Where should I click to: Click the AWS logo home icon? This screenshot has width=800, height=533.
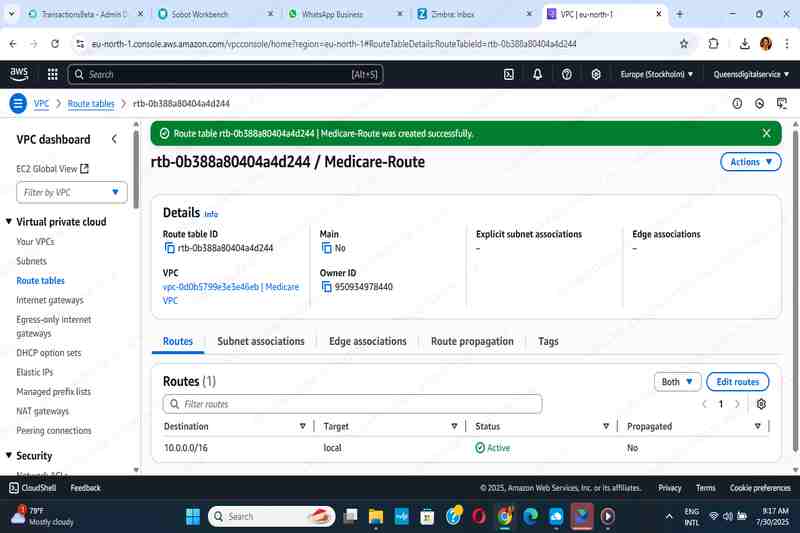pyautogui.click(x=19, y=74)
